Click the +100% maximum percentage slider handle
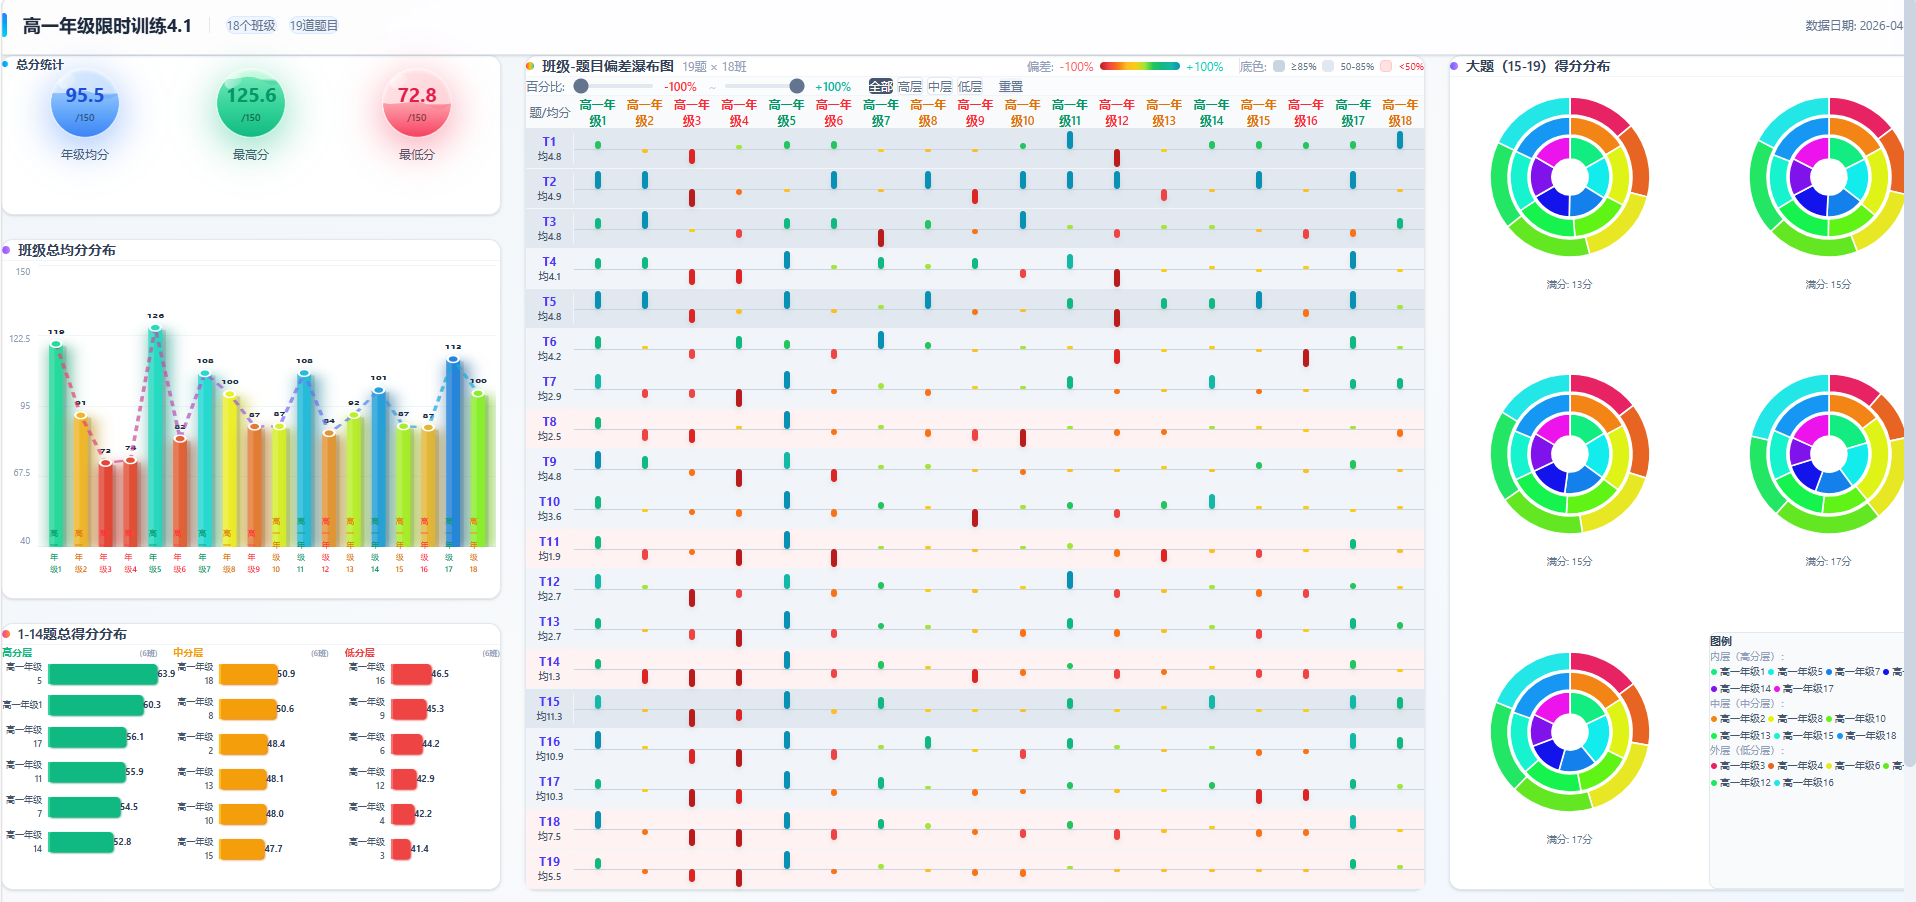 coord(797,86)
